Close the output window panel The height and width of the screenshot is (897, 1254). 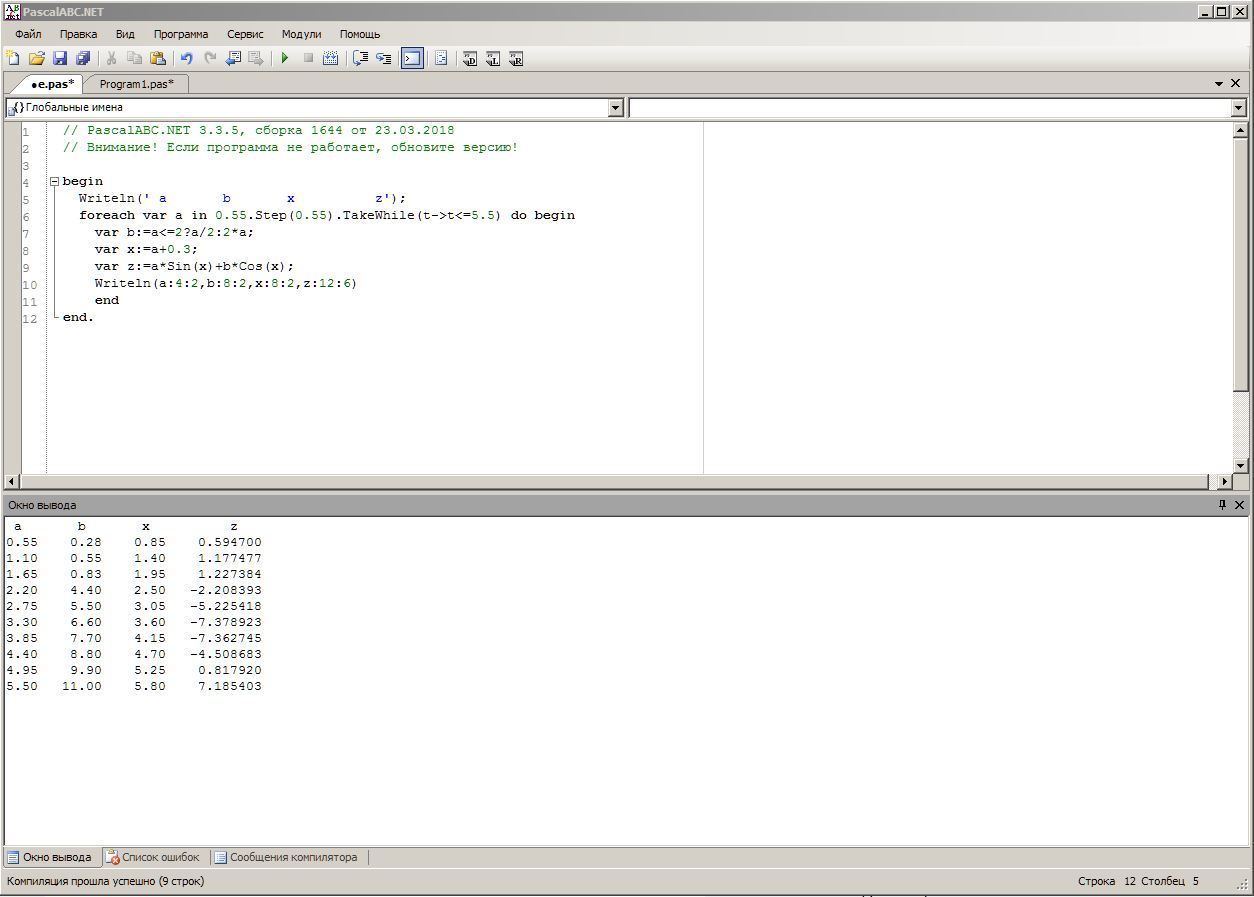coord(1239,505)
